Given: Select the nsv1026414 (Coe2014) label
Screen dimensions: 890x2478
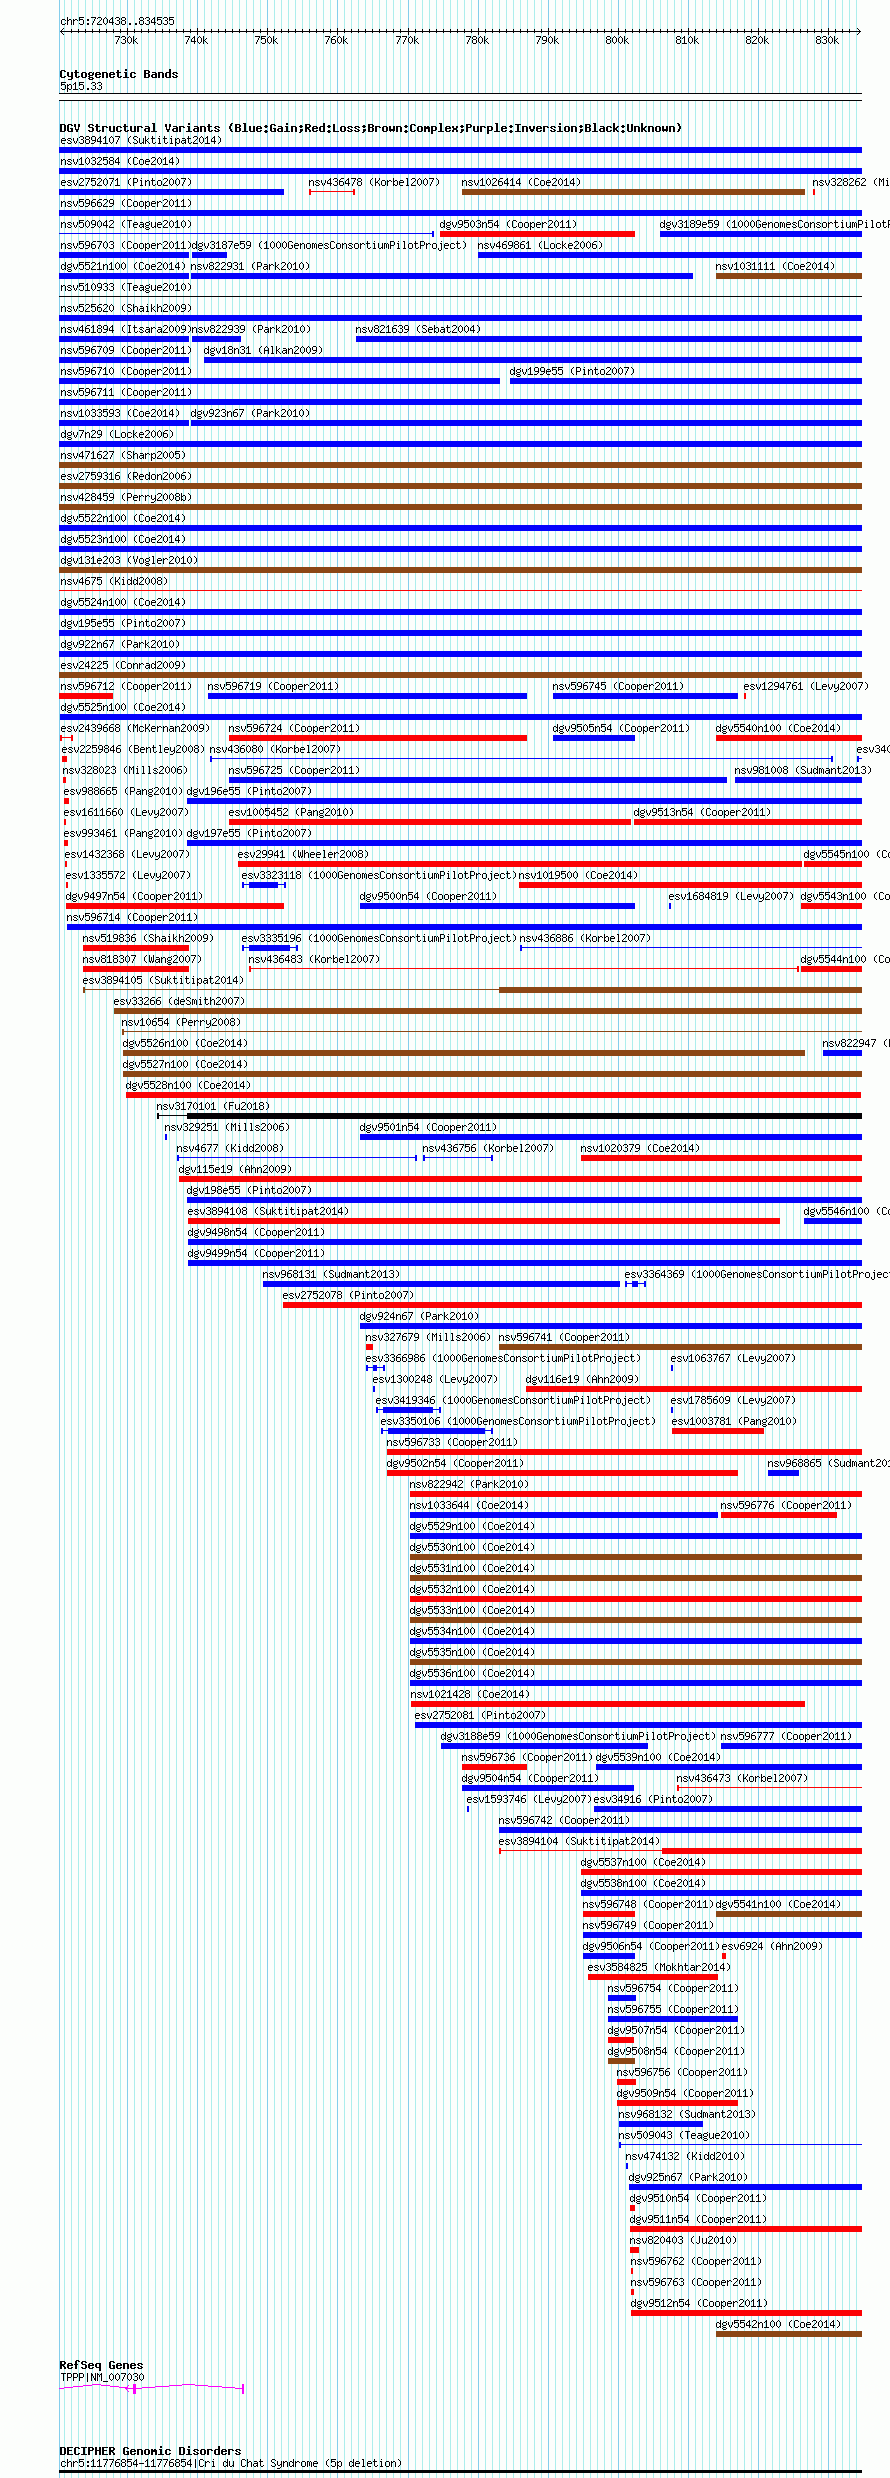Looking at the screenshot, I should (520, 182).
